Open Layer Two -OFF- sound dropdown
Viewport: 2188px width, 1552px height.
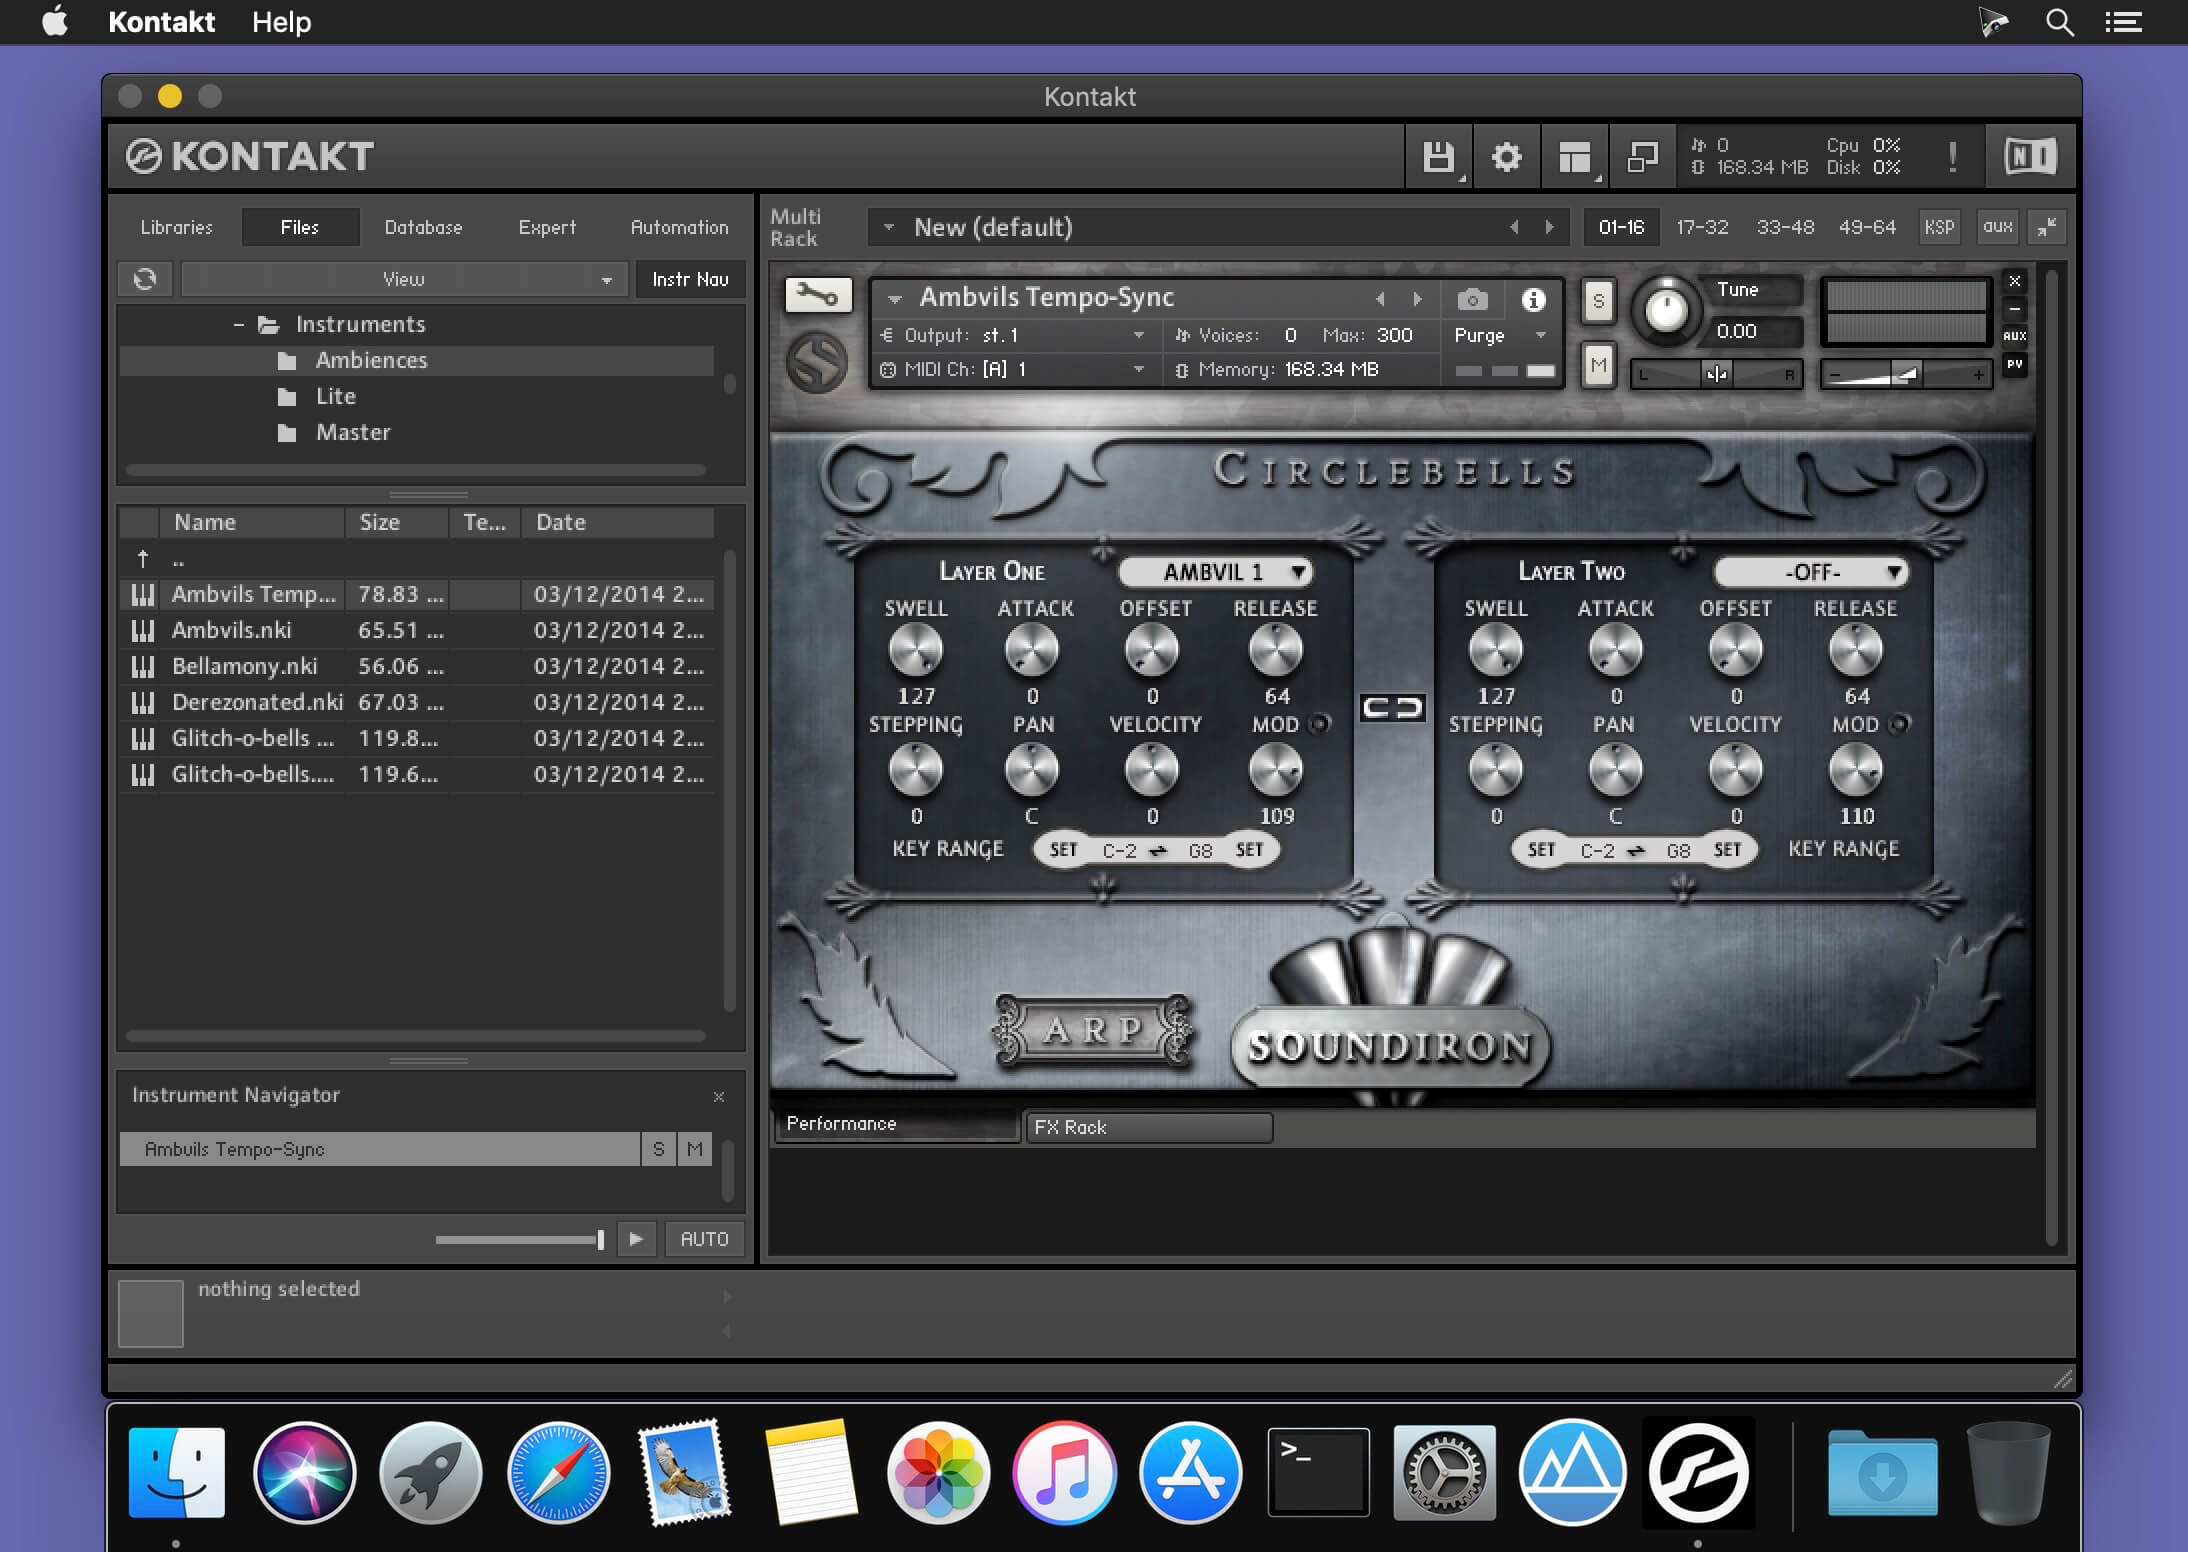pyautogui.click(x=1811, y=572)
